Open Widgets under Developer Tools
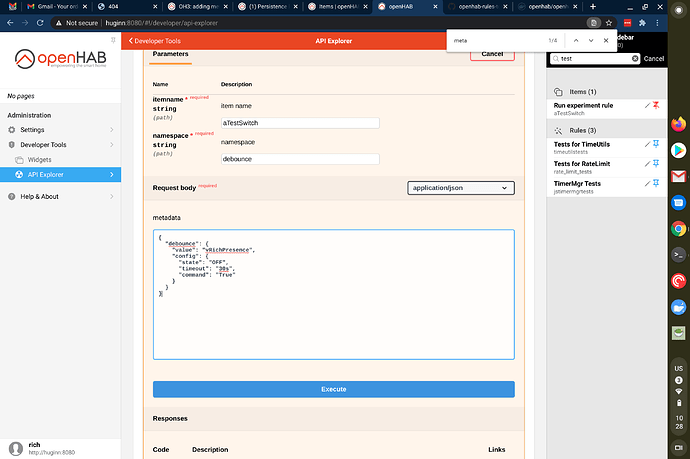This screenshot has height=459, width=690. [60, 160]
